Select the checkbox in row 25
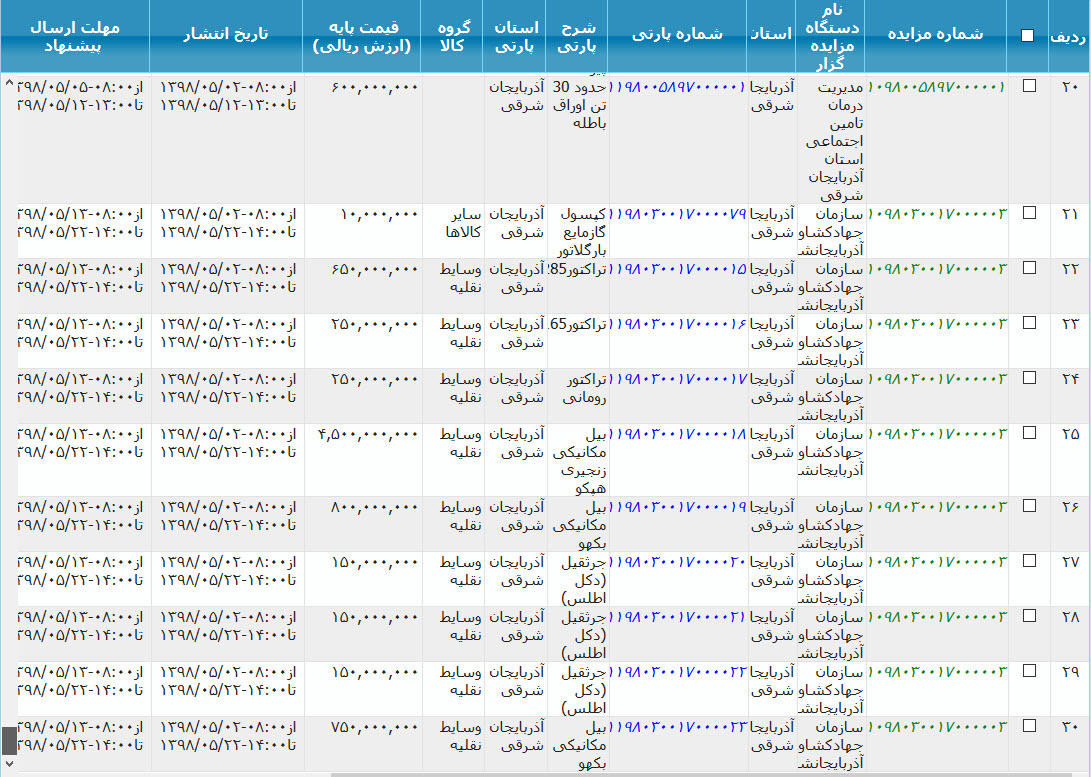The width and height of the screenshot is (1091, 777). [x=1029, y=435]
